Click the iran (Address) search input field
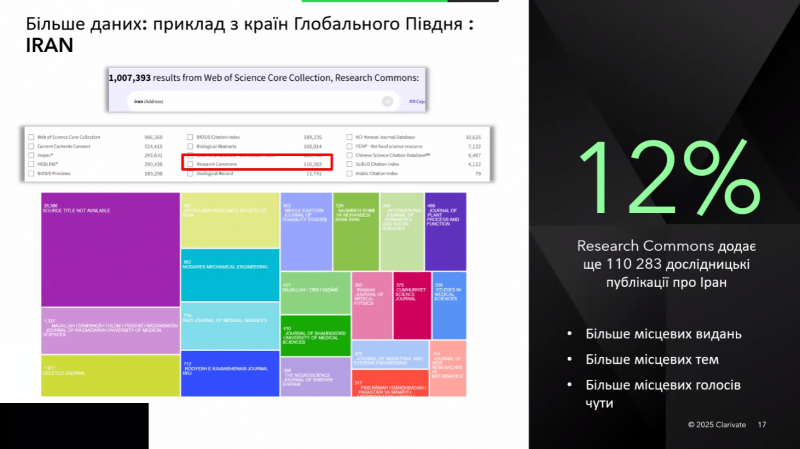The width and height of the screenshot is (800, 449). tap(250, 101)
